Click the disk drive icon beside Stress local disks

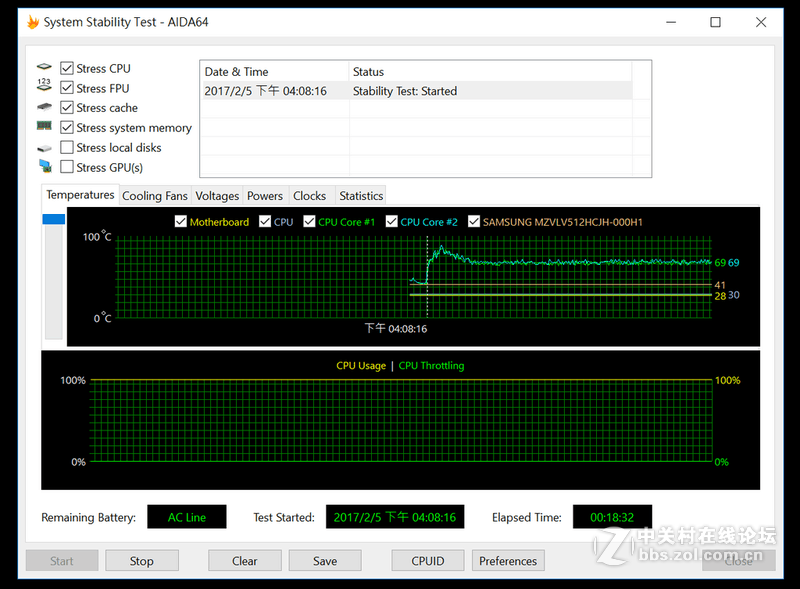(44, 148)
